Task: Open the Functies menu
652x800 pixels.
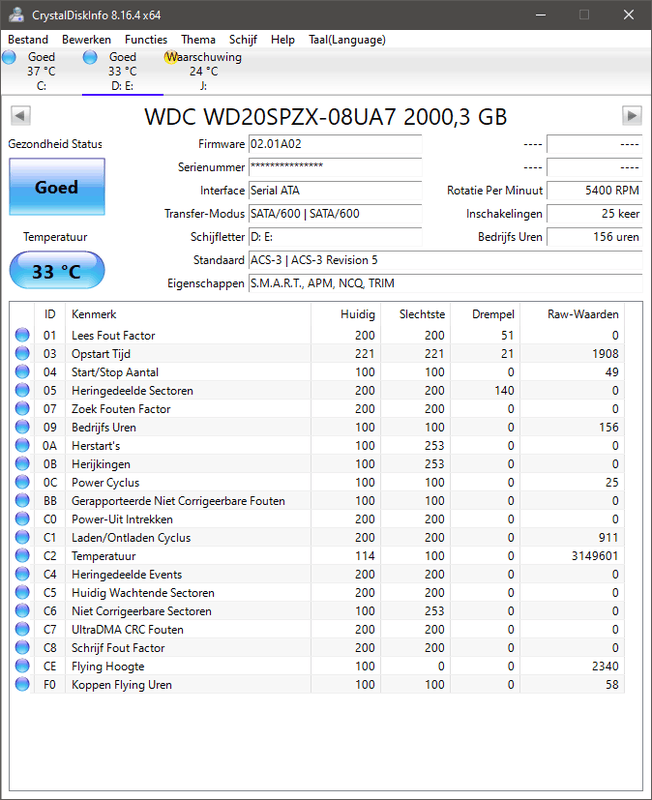Action: pos(146,40)
